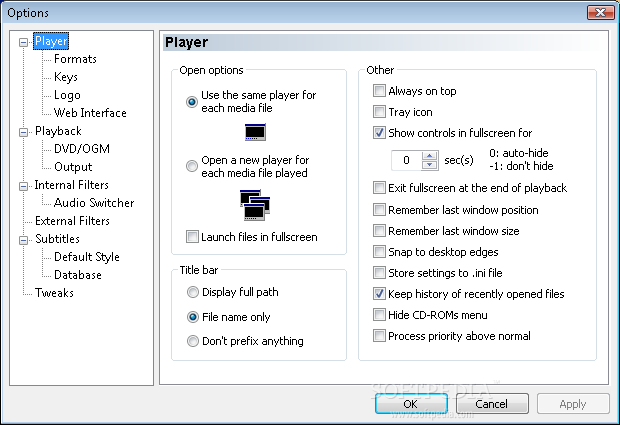Select Display full path title option
This screenshot has height=425, width=620.
point(193,292)
